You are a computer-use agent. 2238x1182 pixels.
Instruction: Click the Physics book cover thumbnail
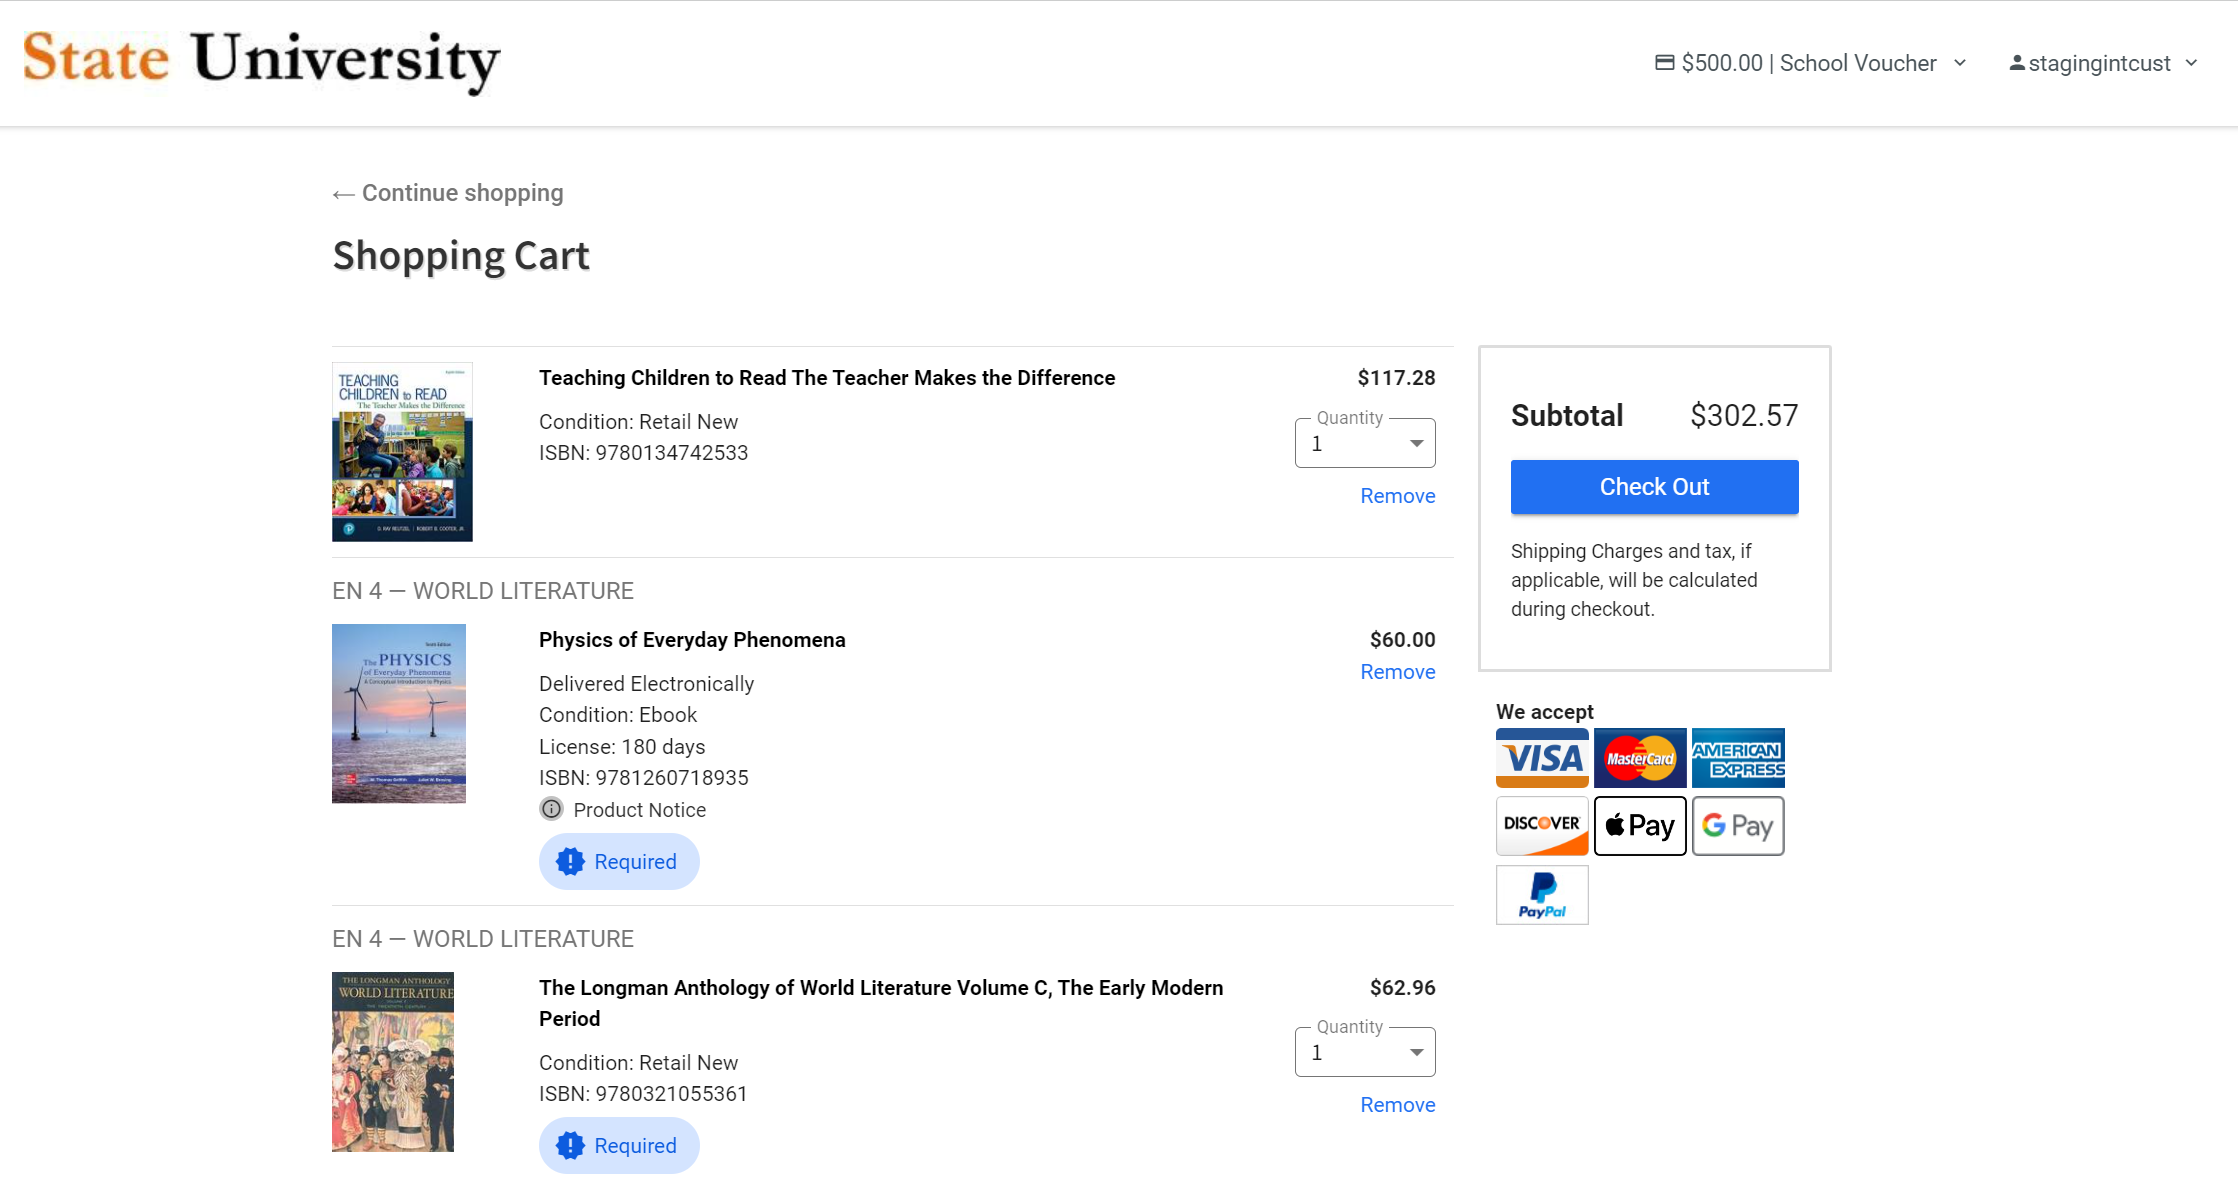coord(398,713)
